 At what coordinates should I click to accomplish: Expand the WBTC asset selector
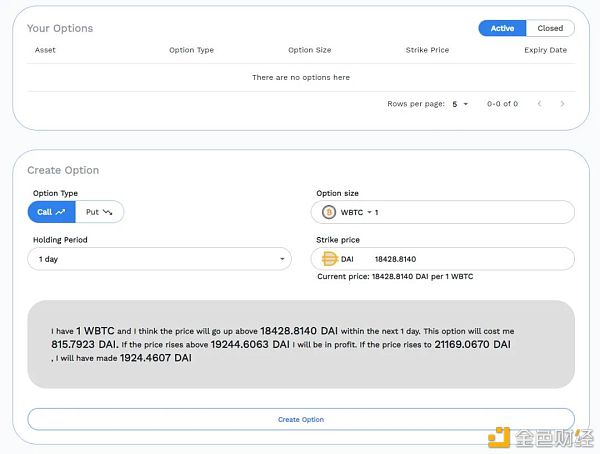pos(356,212)
